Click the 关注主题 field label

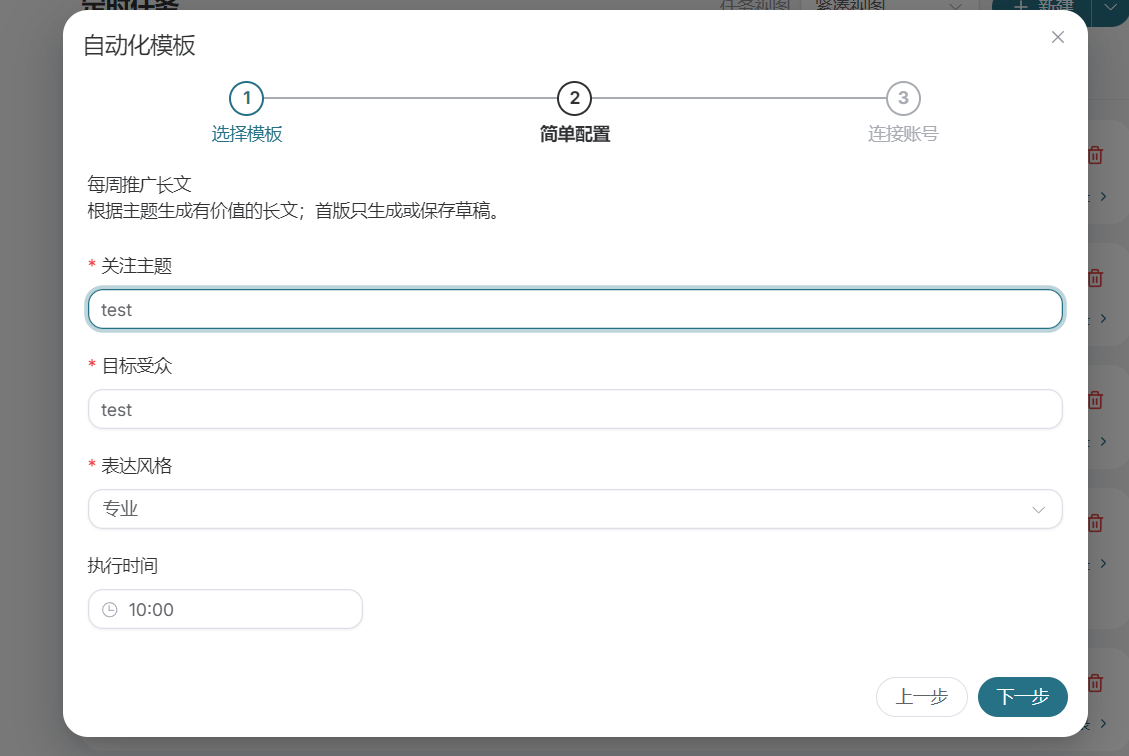point(136,266)
